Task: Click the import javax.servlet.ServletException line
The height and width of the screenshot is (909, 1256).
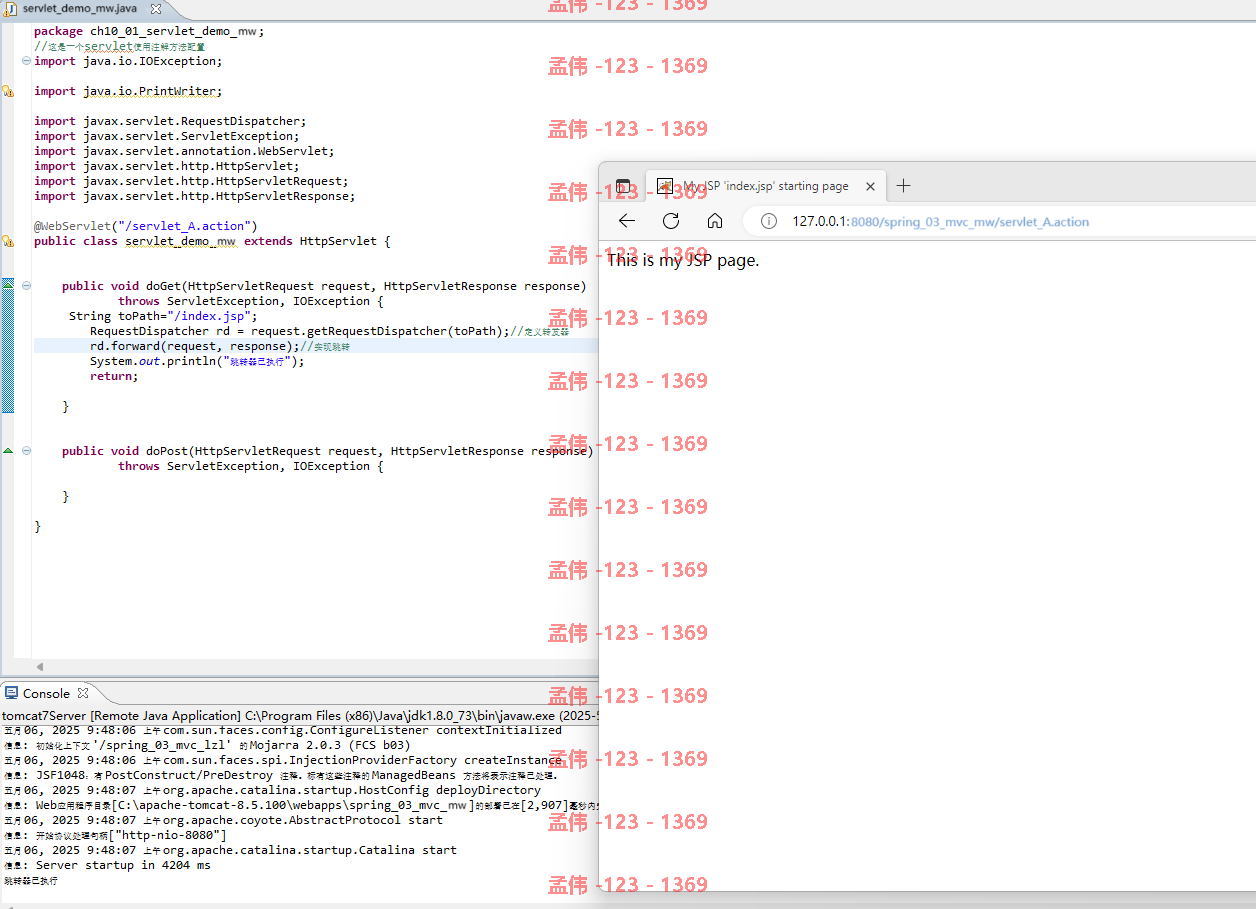Action: [167, 136]
